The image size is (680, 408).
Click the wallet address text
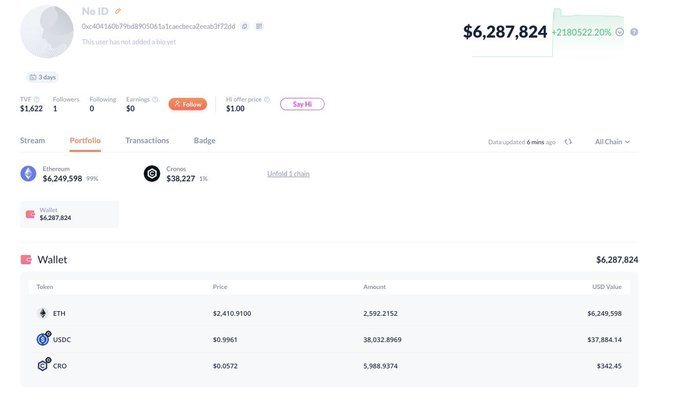[x=158, y=26]
